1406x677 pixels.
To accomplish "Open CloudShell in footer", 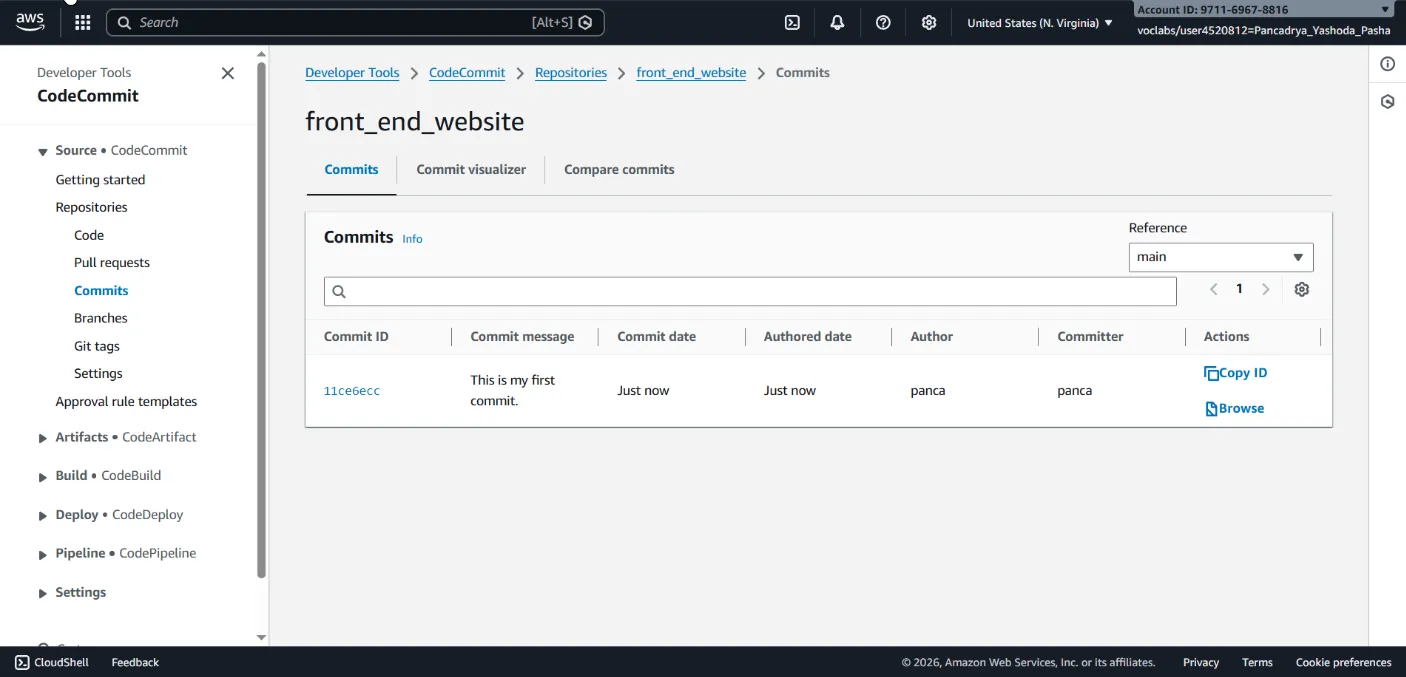I will point(52,662).
